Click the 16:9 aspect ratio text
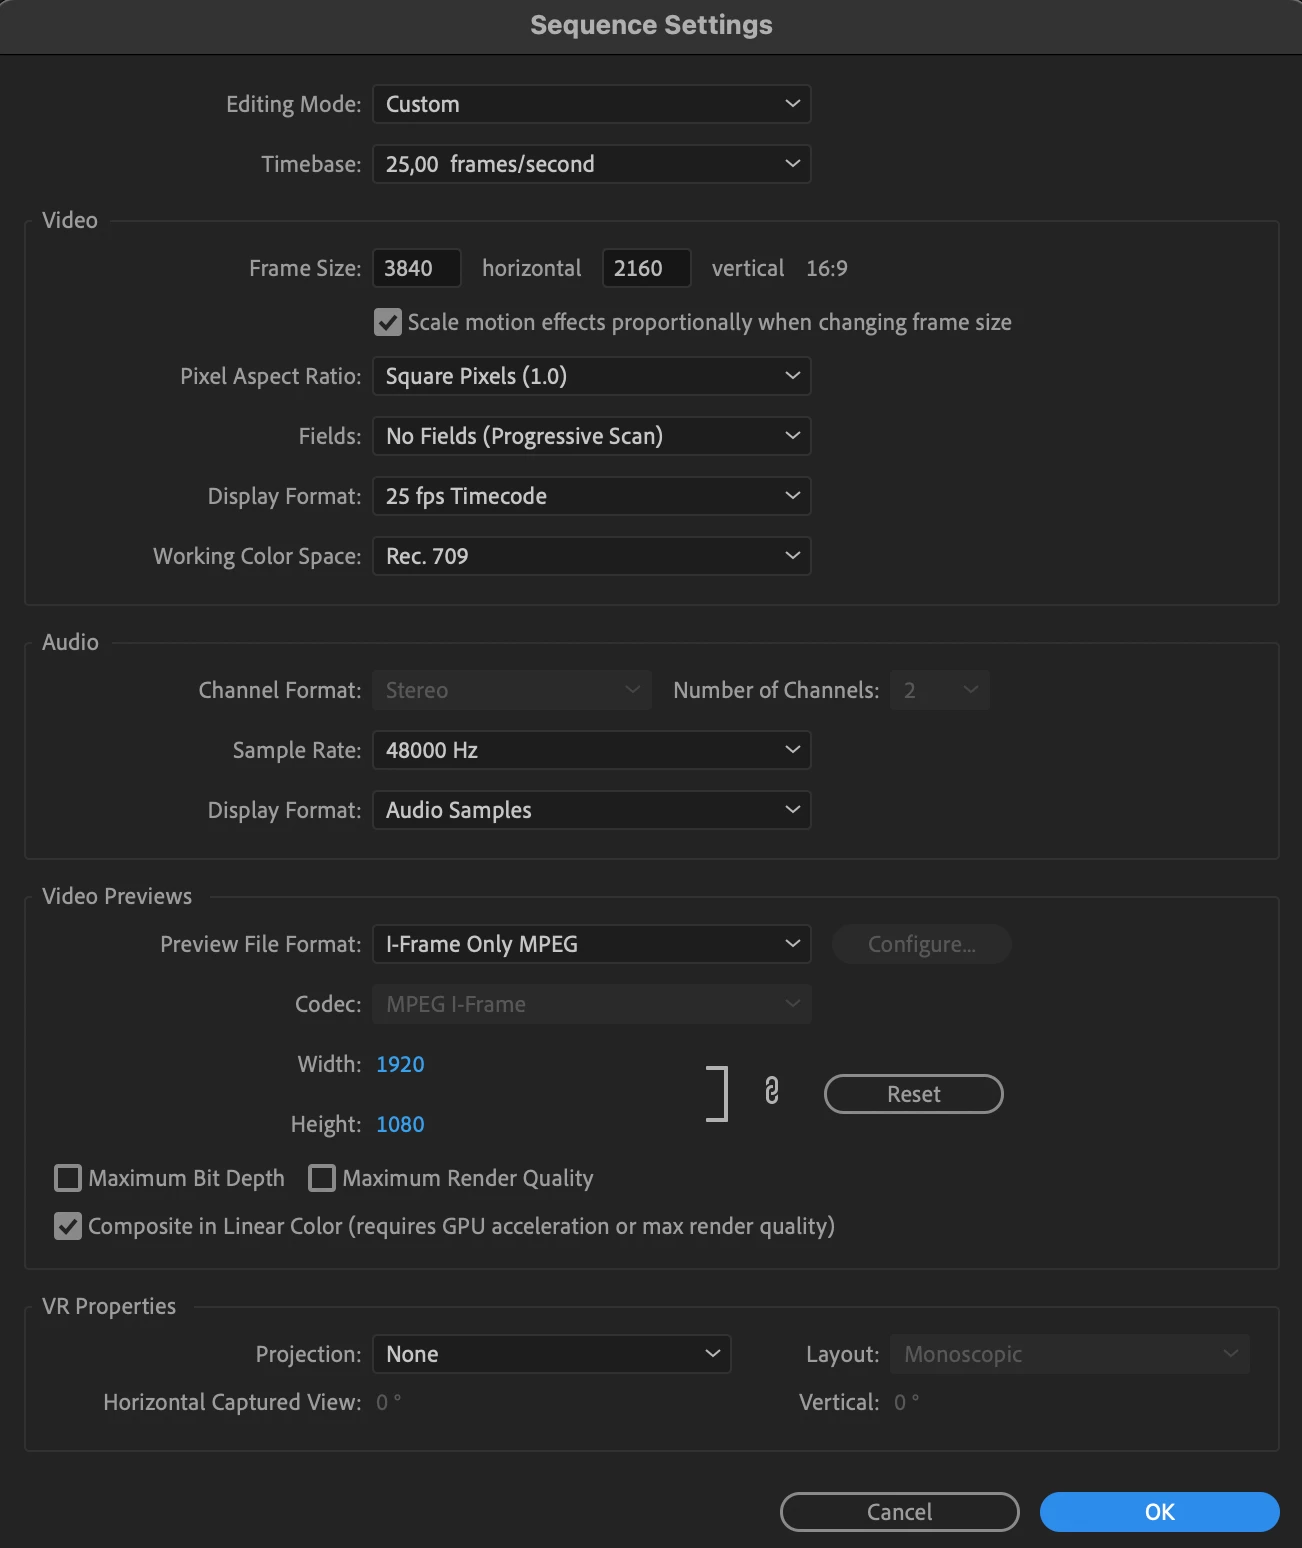The height and width of the screenshot is (1548, 1302). point(827,268)
